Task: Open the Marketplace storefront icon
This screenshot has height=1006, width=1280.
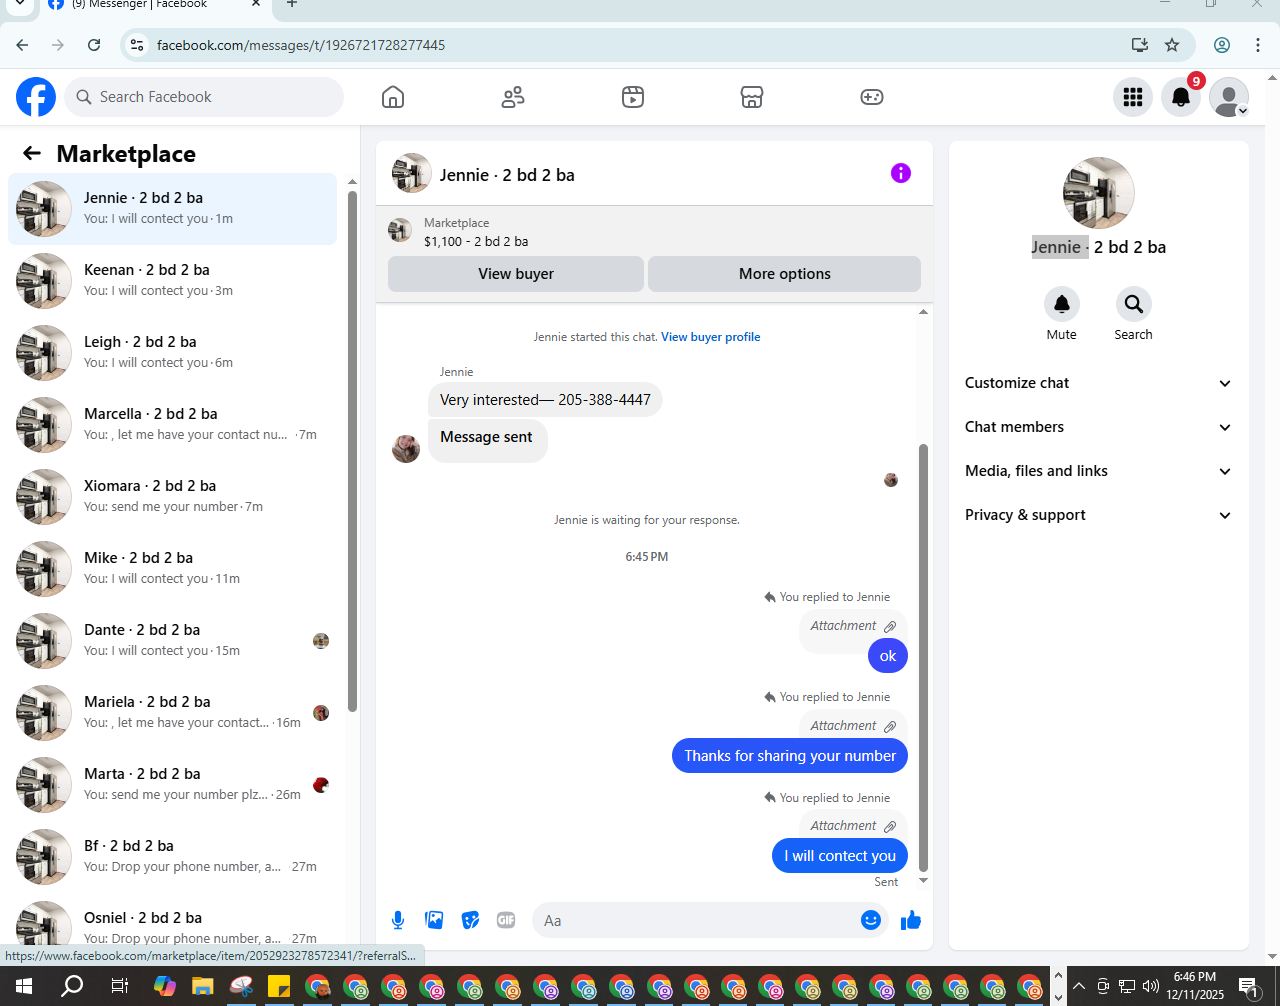Action: click(752, 97)
